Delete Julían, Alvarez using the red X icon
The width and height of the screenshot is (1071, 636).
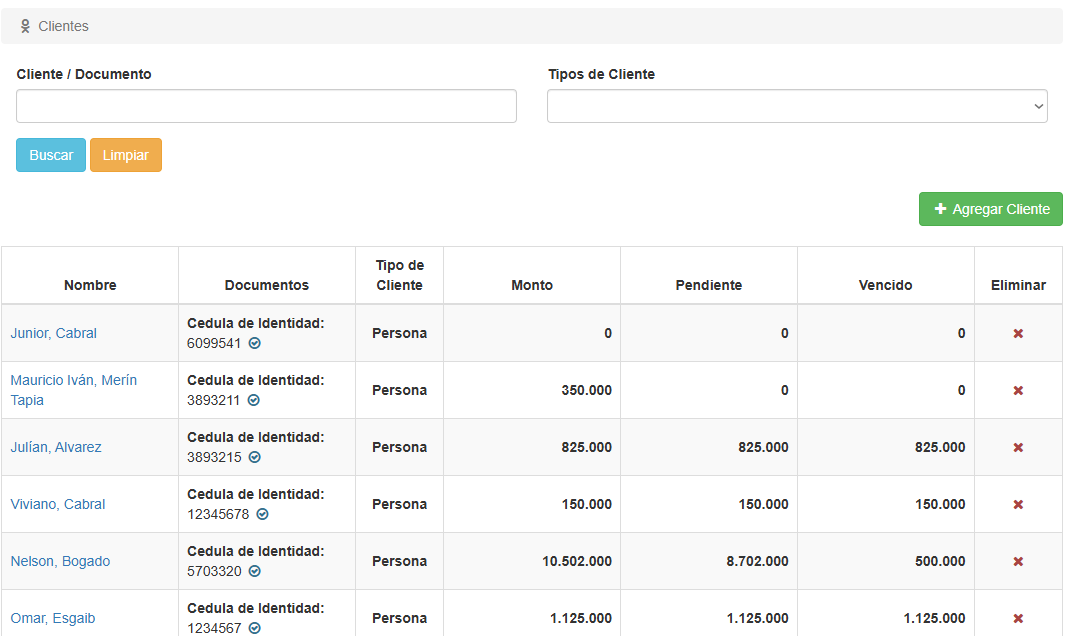pyautogui.click(x=1017, y=447)
